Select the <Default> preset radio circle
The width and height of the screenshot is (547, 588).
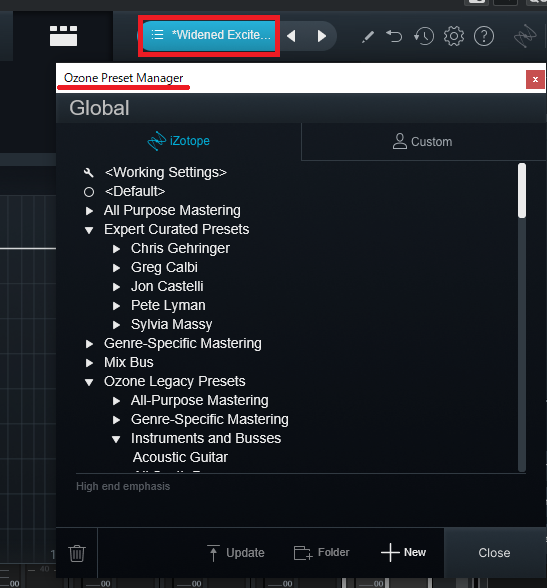tap(89, 192)
